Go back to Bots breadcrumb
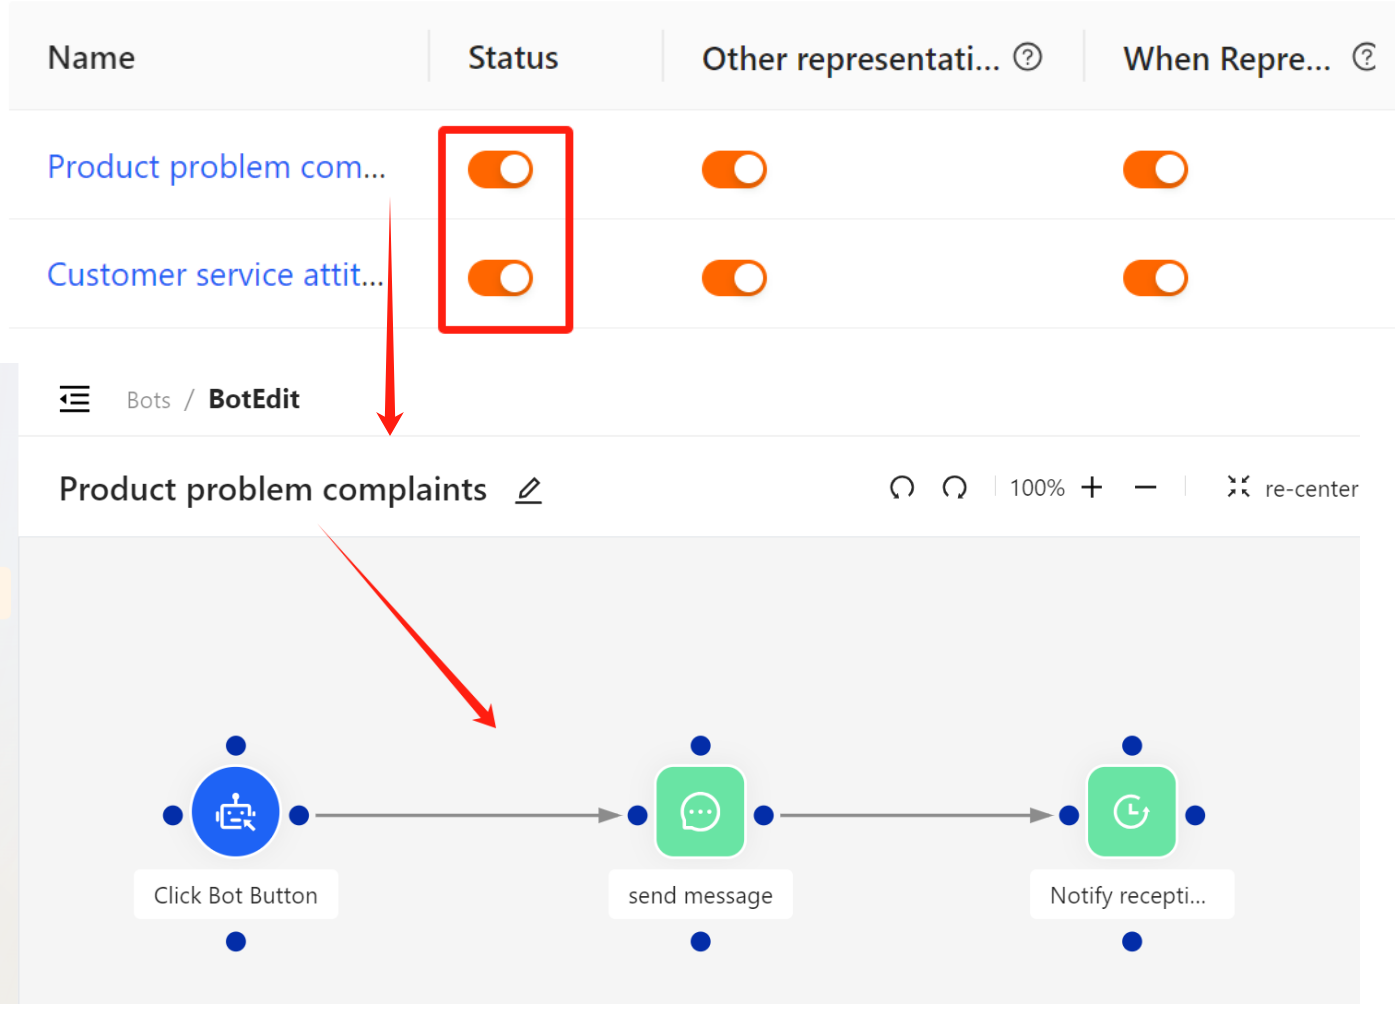This screenshot has height=1011, width=1395. tap(149, 400)
